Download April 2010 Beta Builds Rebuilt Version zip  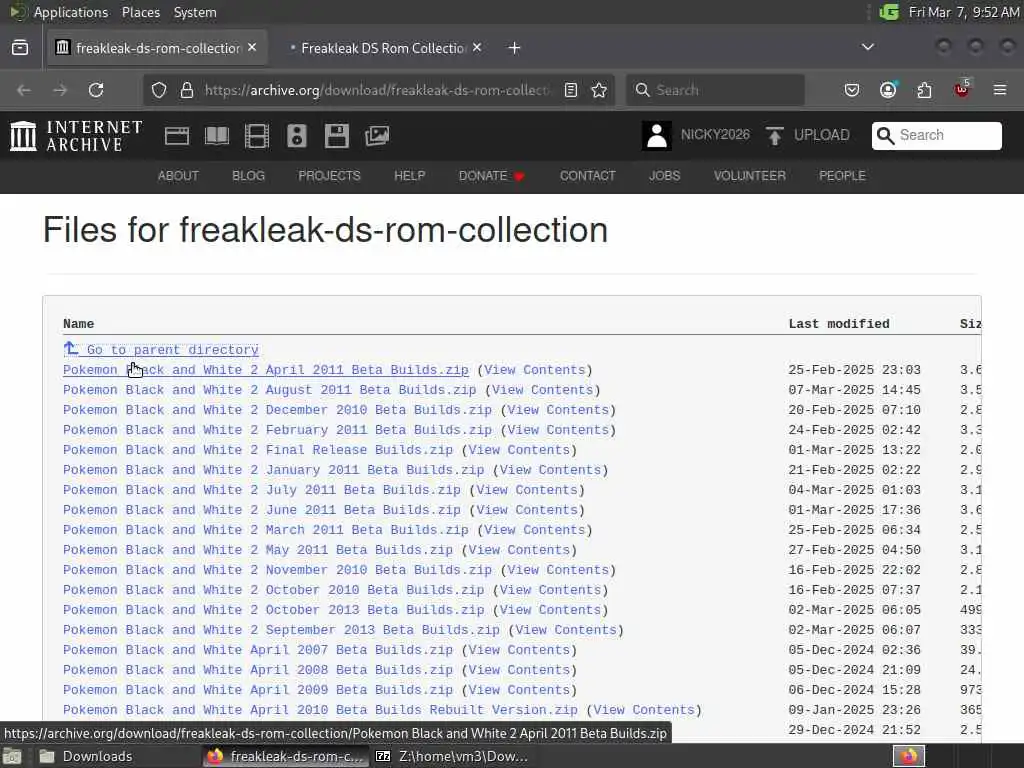click(x=320, y=710)
